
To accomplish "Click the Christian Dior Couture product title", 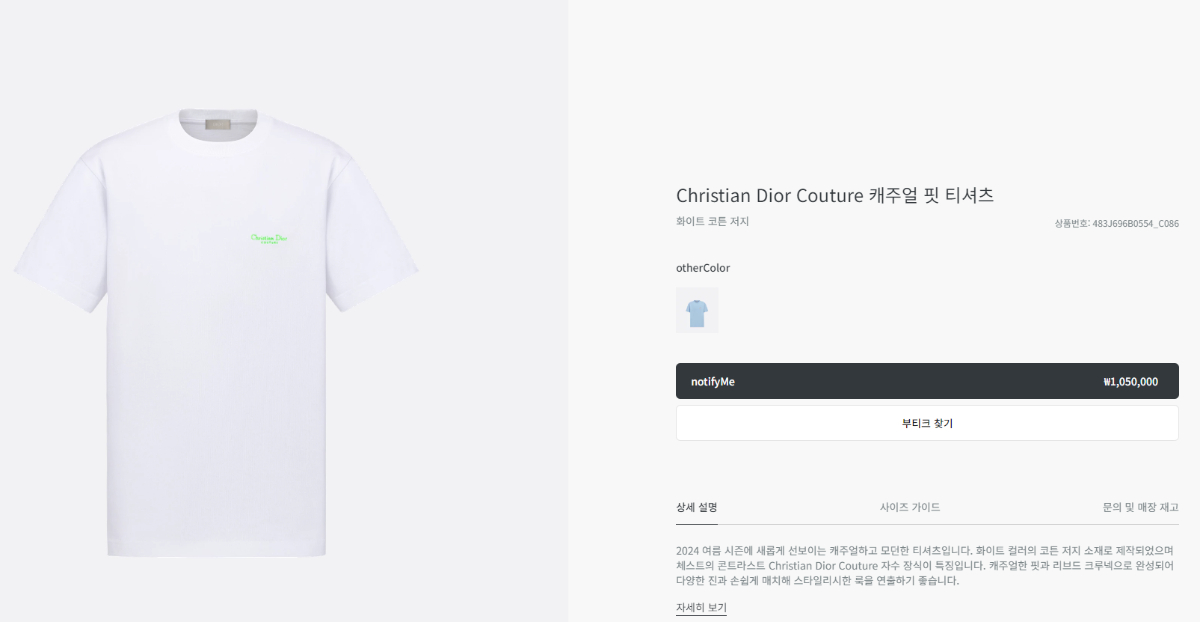I will (x=835, y=195).
